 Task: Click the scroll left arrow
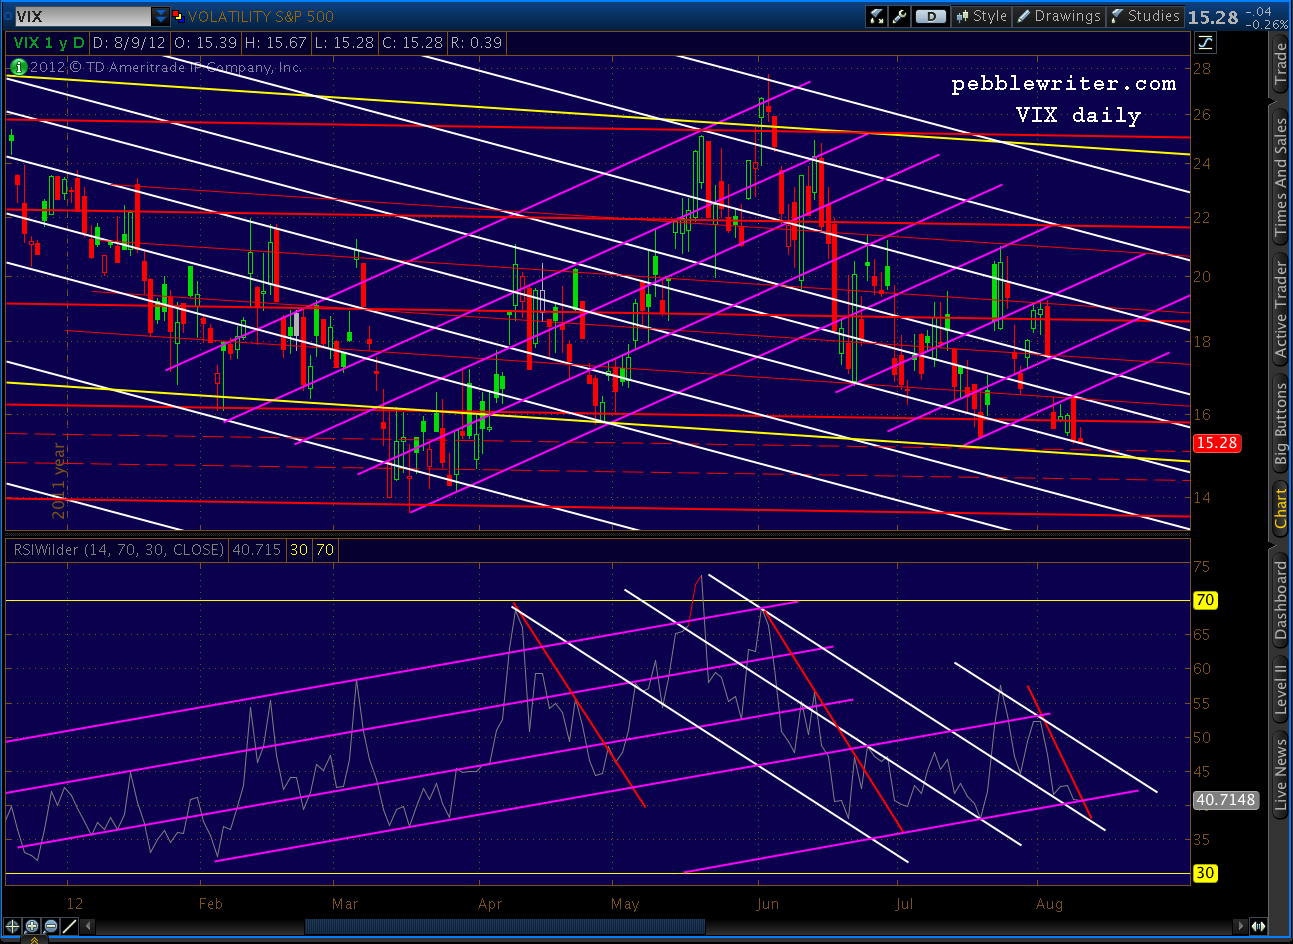[88, 927]
